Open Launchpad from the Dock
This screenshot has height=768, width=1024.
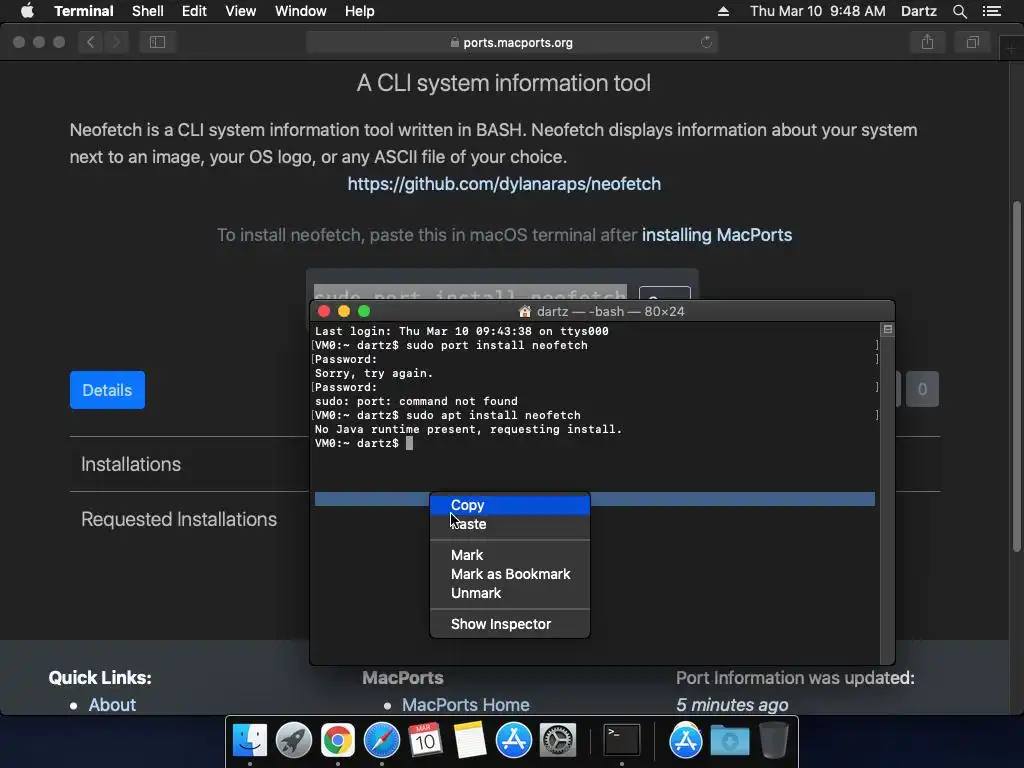coord(294,740)
